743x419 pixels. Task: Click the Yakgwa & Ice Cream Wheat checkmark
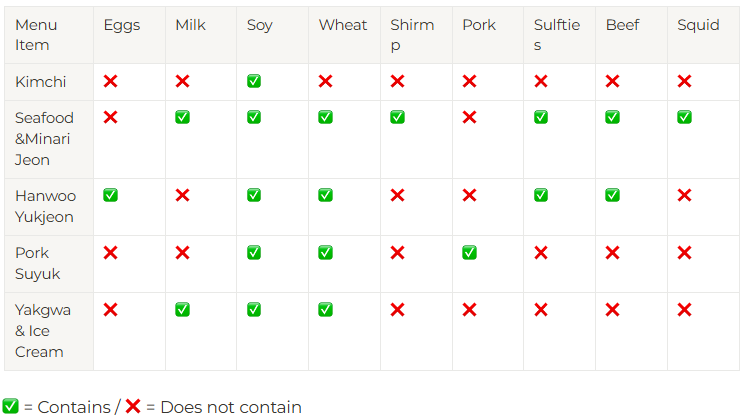(325, 309)
